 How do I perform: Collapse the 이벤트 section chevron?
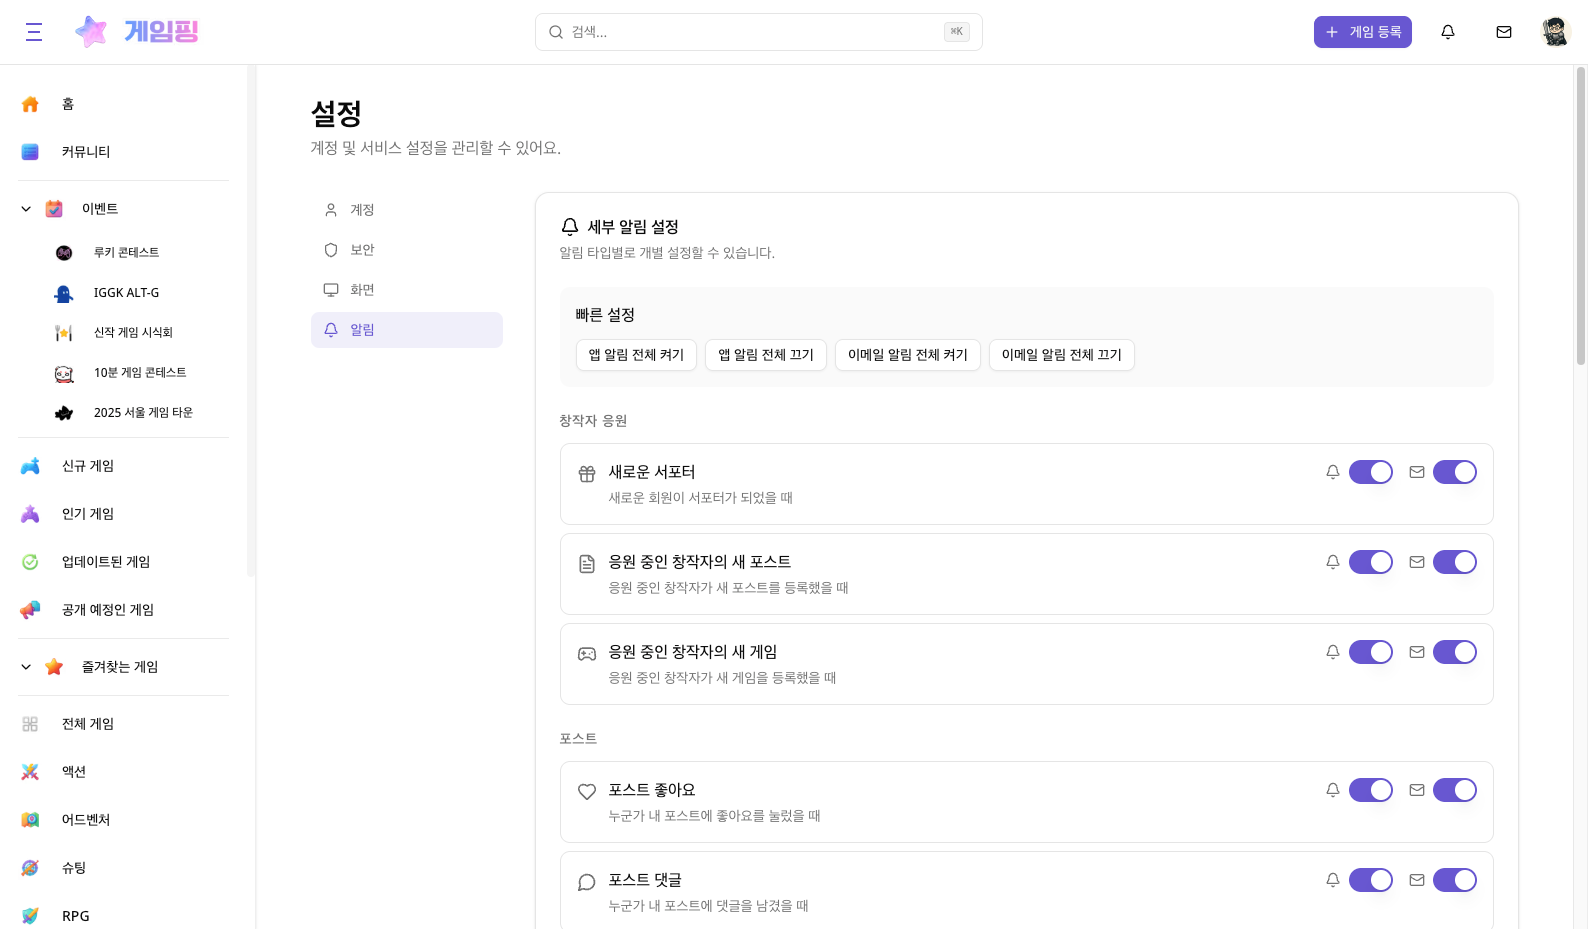[26, 209]
